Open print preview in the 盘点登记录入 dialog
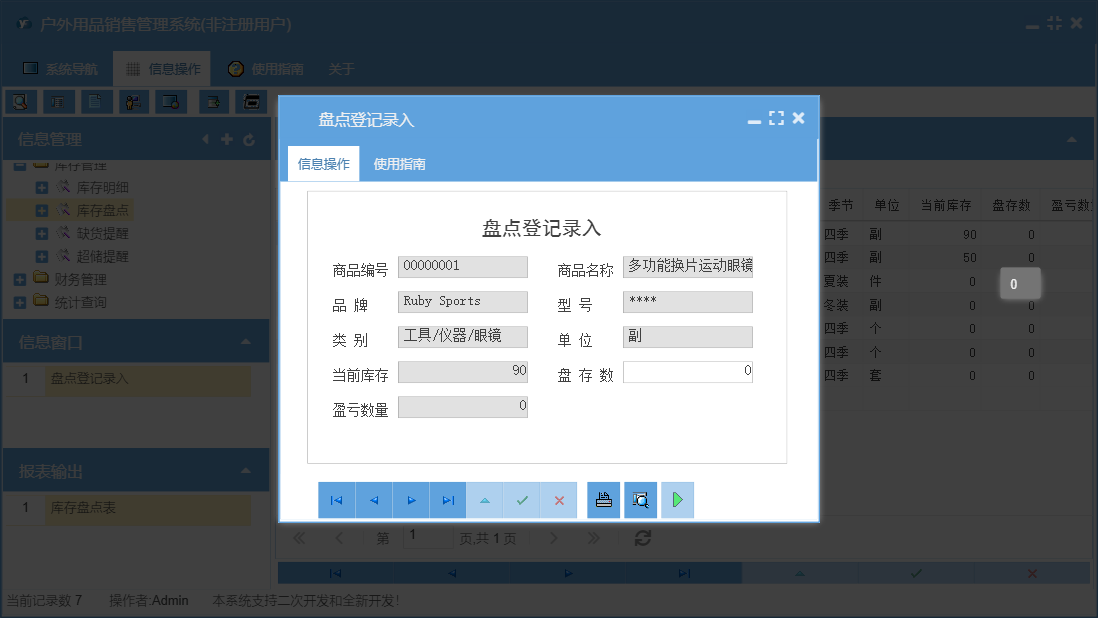Screen dimensions: 1098x618 coord(640,499)
